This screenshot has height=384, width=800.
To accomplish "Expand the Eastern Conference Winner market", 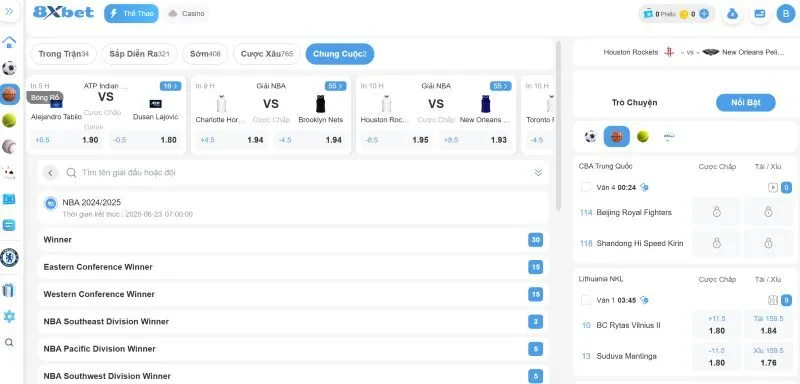I will click(x=293, y=267).
